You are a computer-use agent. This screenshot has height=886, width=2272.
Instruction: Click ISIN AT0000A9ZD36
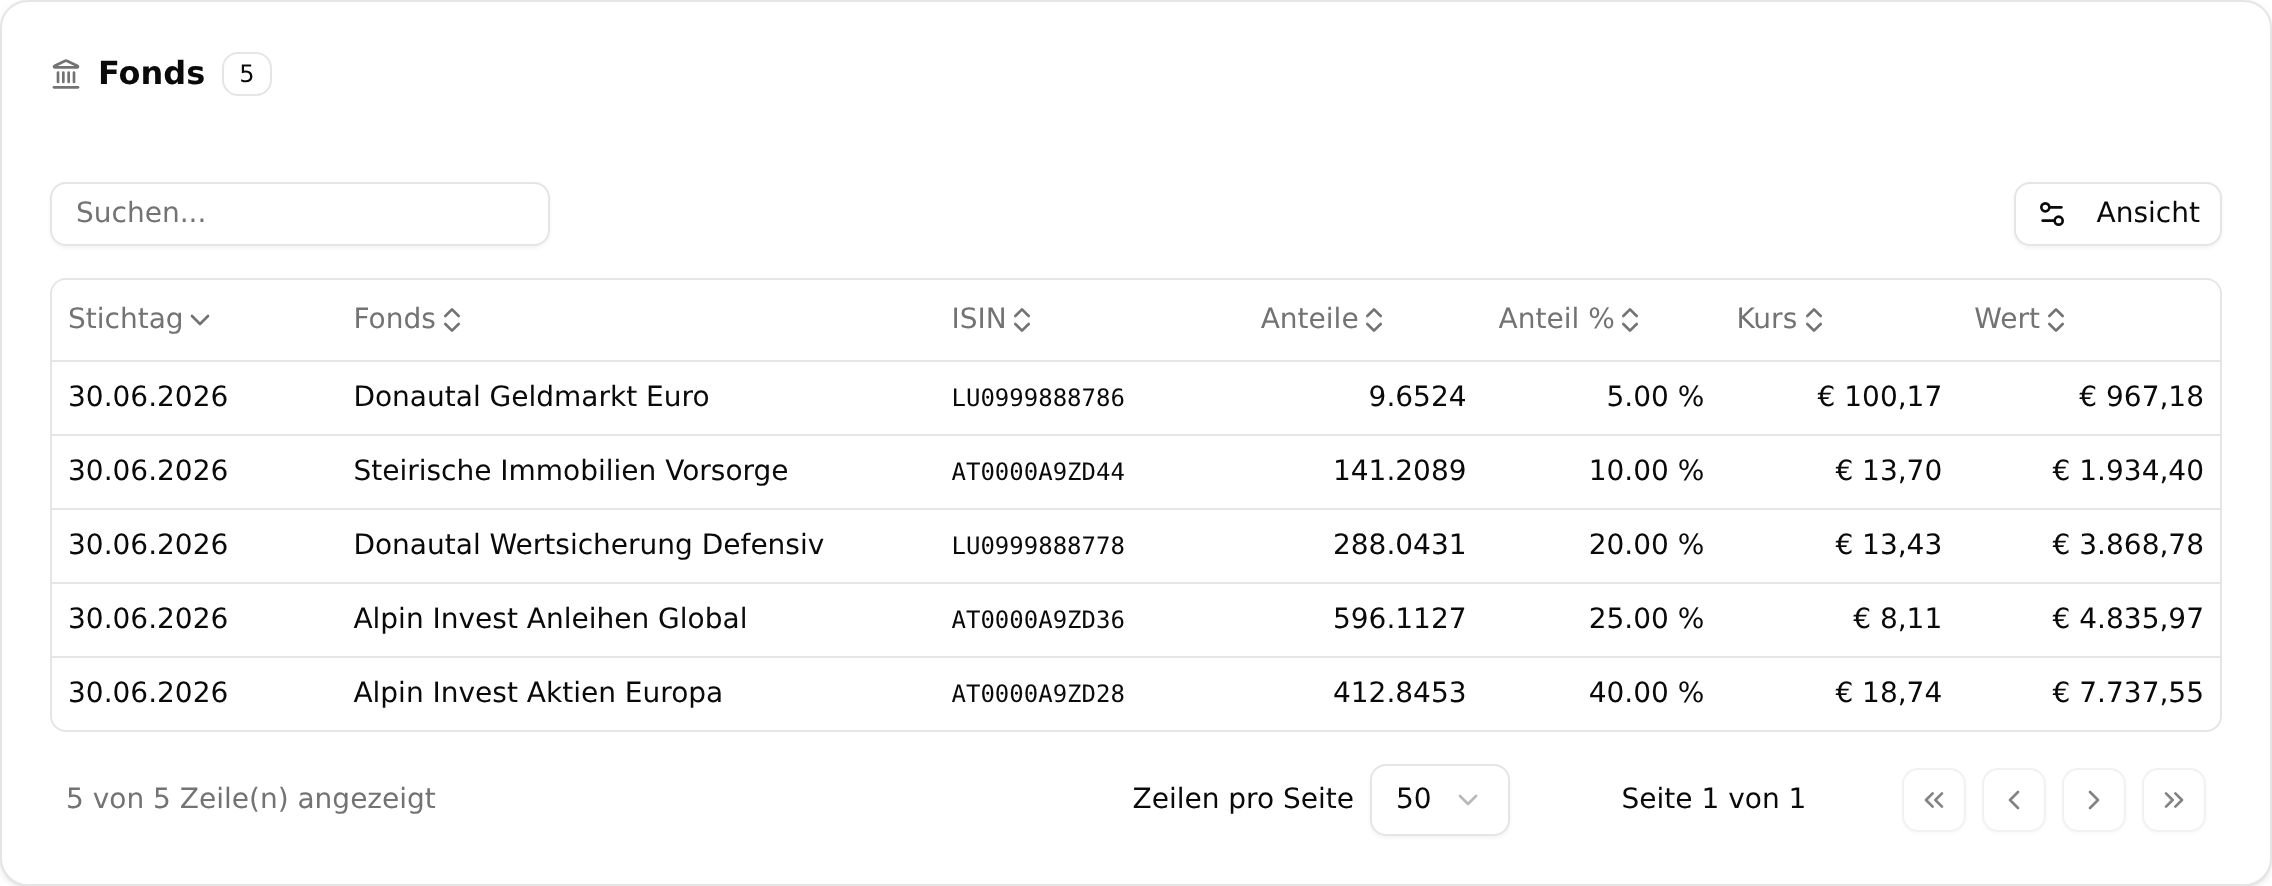tap(1038, 620)
